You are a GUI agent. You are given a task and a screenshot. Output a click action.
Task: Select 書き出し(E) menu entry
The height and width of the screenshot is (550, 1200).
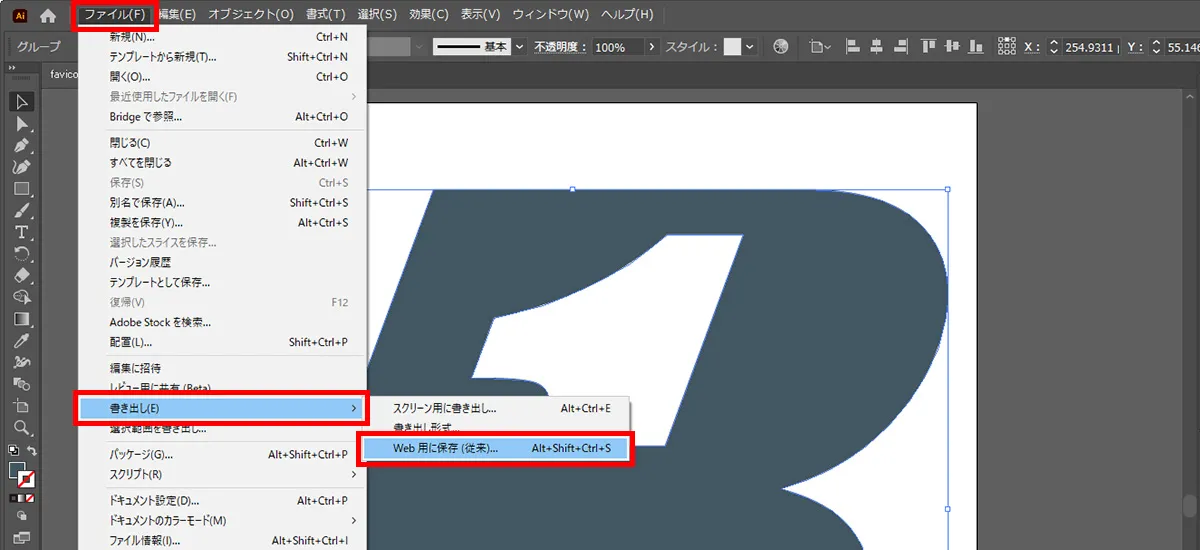pos(222,408)
